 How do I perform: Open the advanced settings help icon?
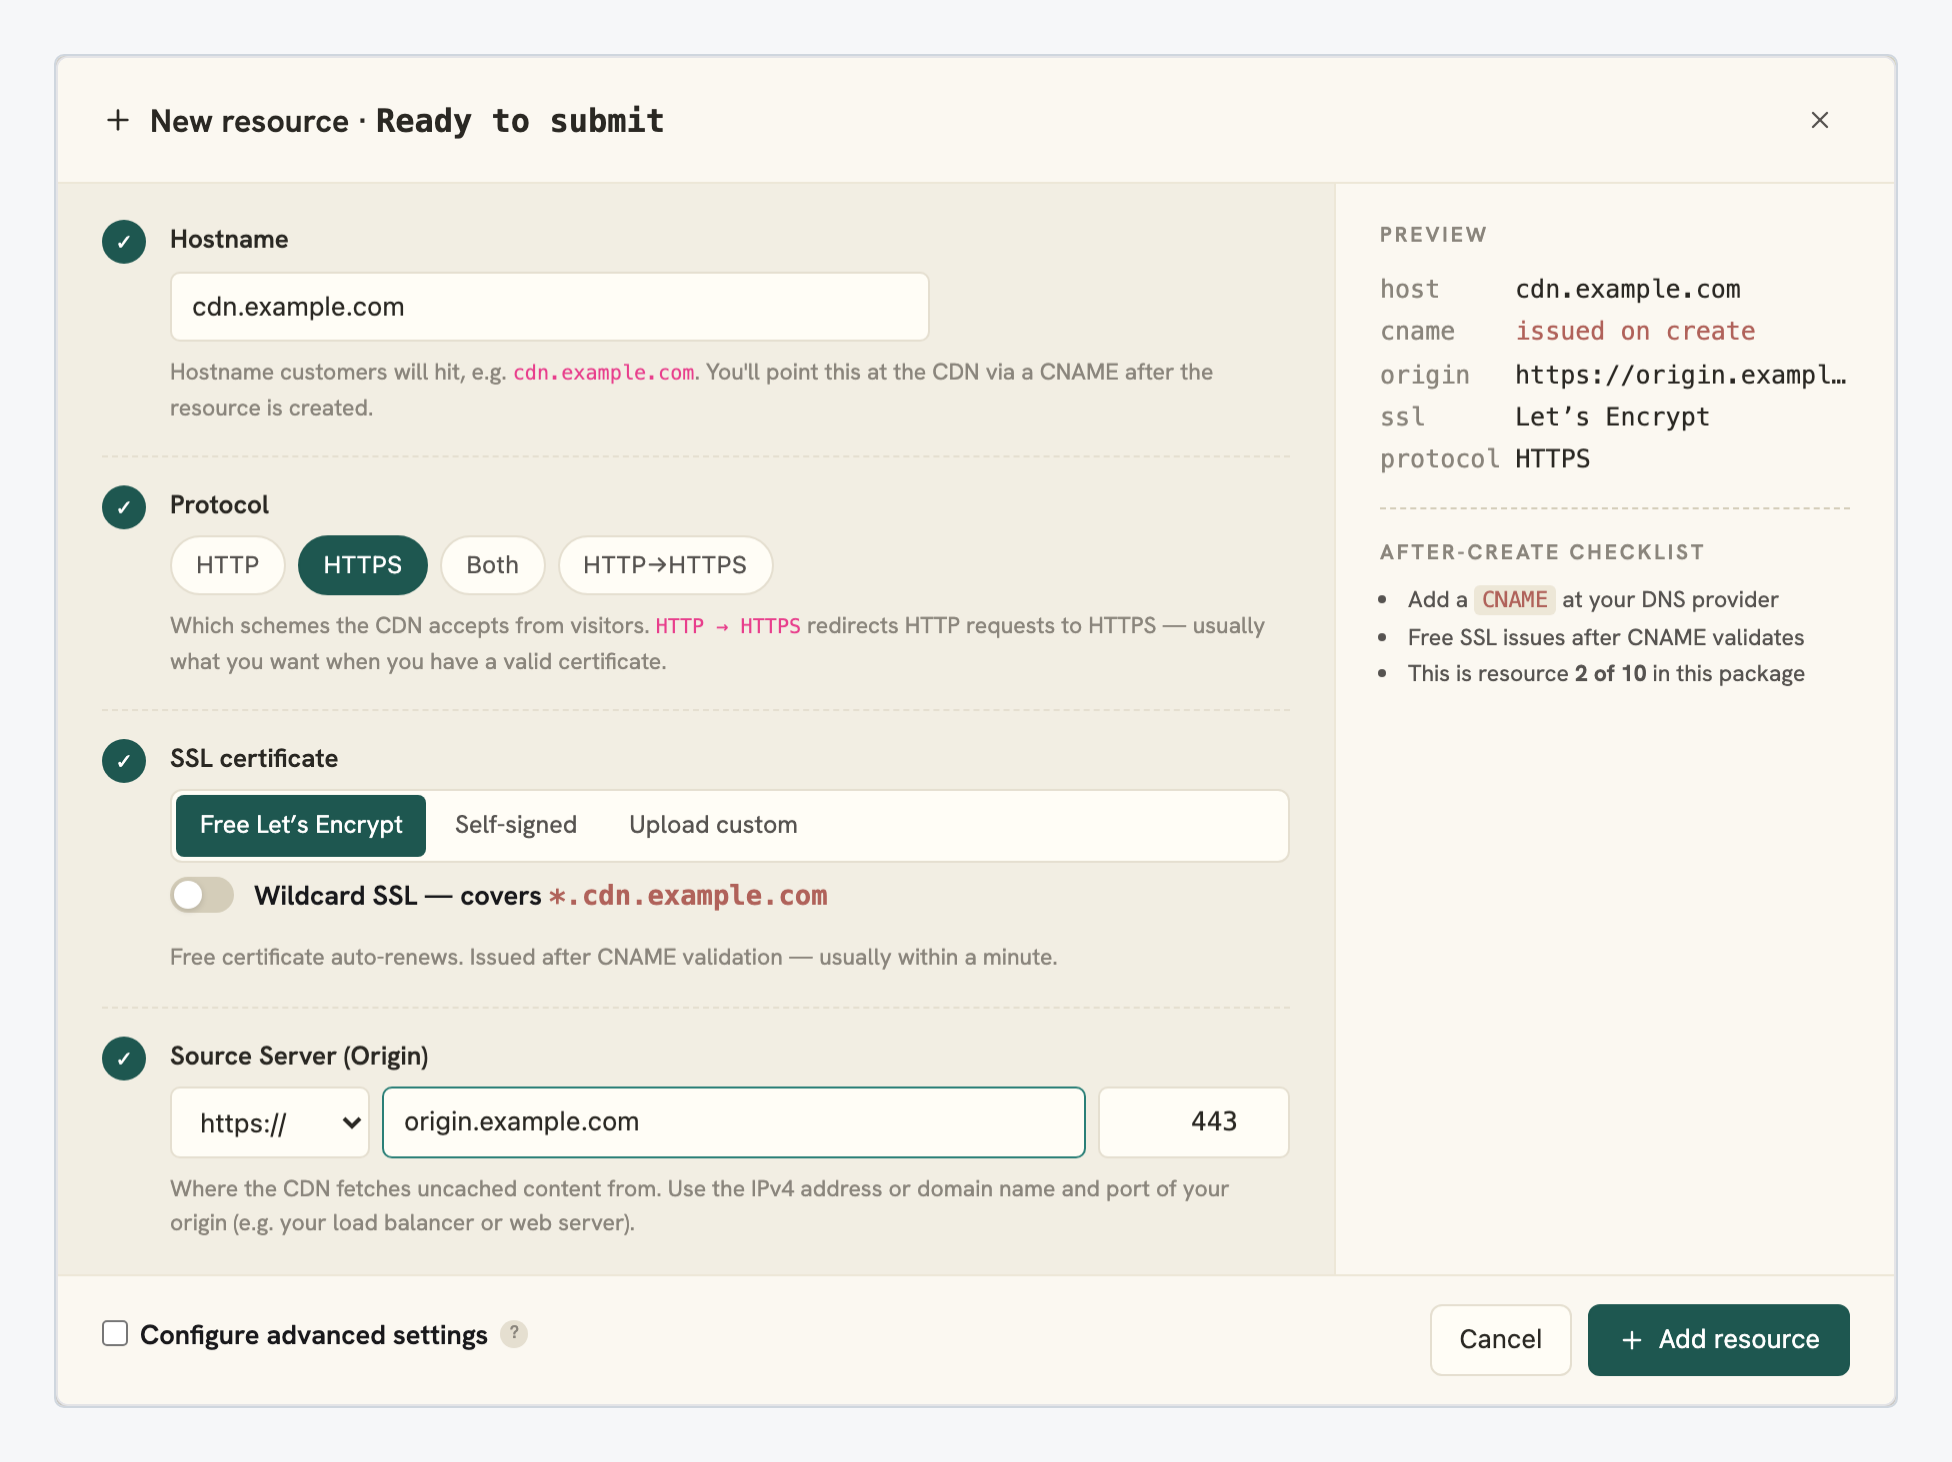pyautogui.click(x=514, y=1333)
